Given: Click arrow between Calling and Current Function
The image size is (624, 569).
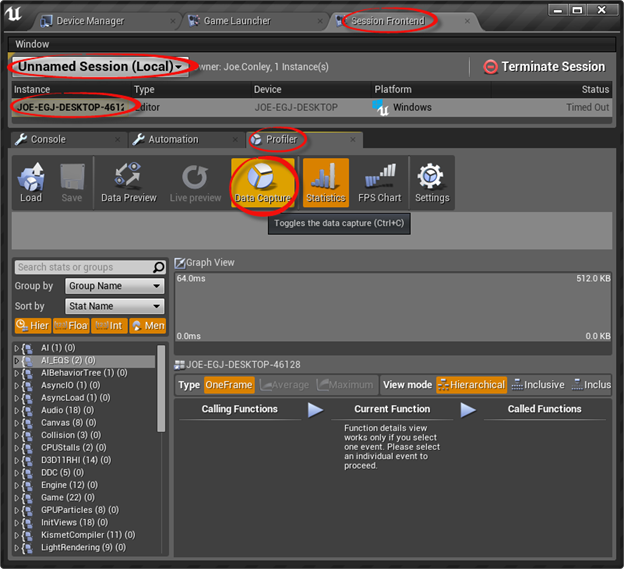Looking at the screenshot, I should (316, 410).
